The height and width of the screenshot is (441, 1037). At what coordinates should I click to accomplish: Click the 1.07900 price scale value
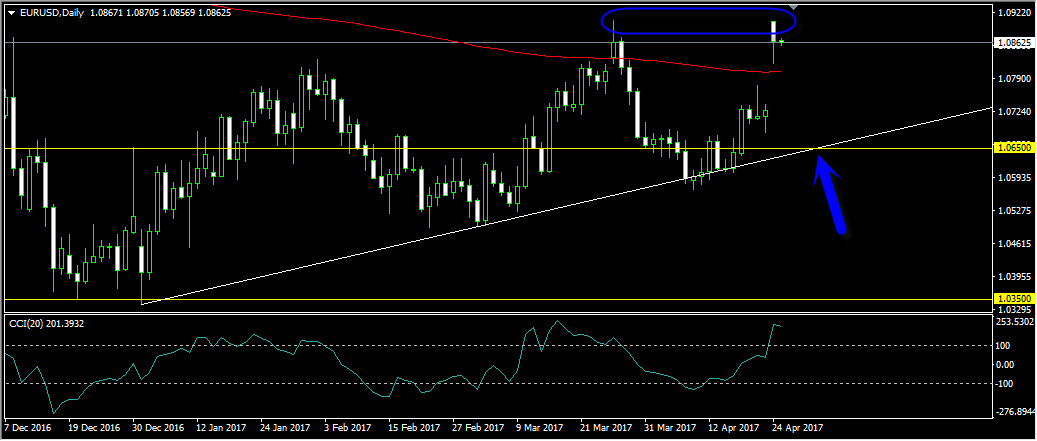point(1015,79)
